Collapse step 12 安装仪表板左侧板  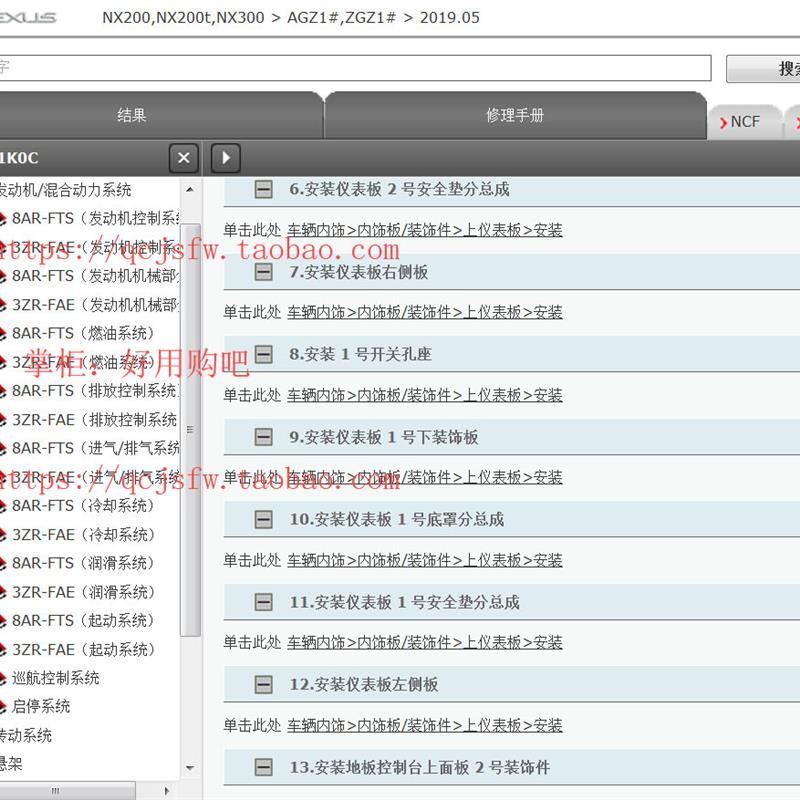pyautogui.click(x=263, y=684)
